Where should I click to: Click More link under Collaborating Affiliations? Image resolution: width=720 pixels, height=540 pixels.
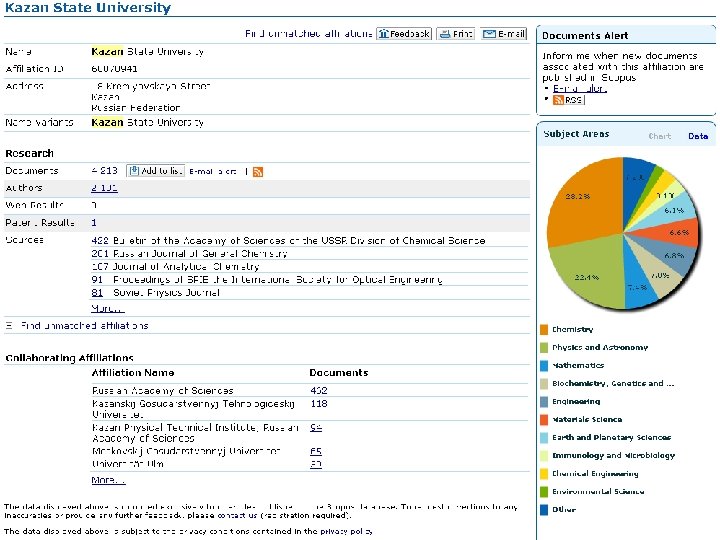click(x=108, y=480)
